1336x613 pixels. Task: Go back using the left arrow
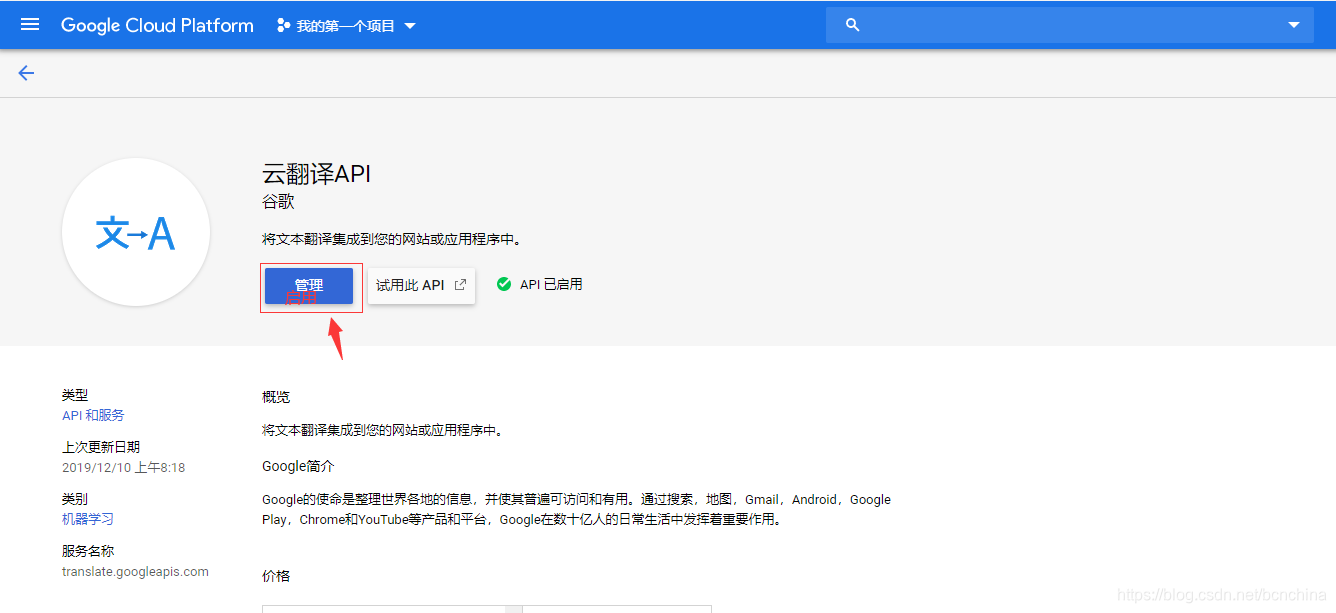26,73
